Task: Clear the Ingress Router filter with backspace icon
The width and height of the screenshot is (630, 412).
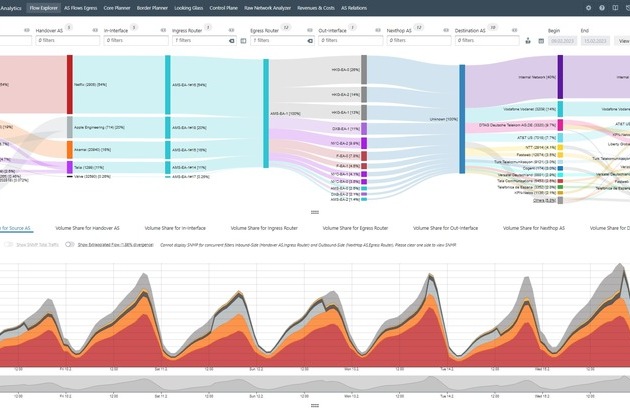Action: [x=232, y=41]
